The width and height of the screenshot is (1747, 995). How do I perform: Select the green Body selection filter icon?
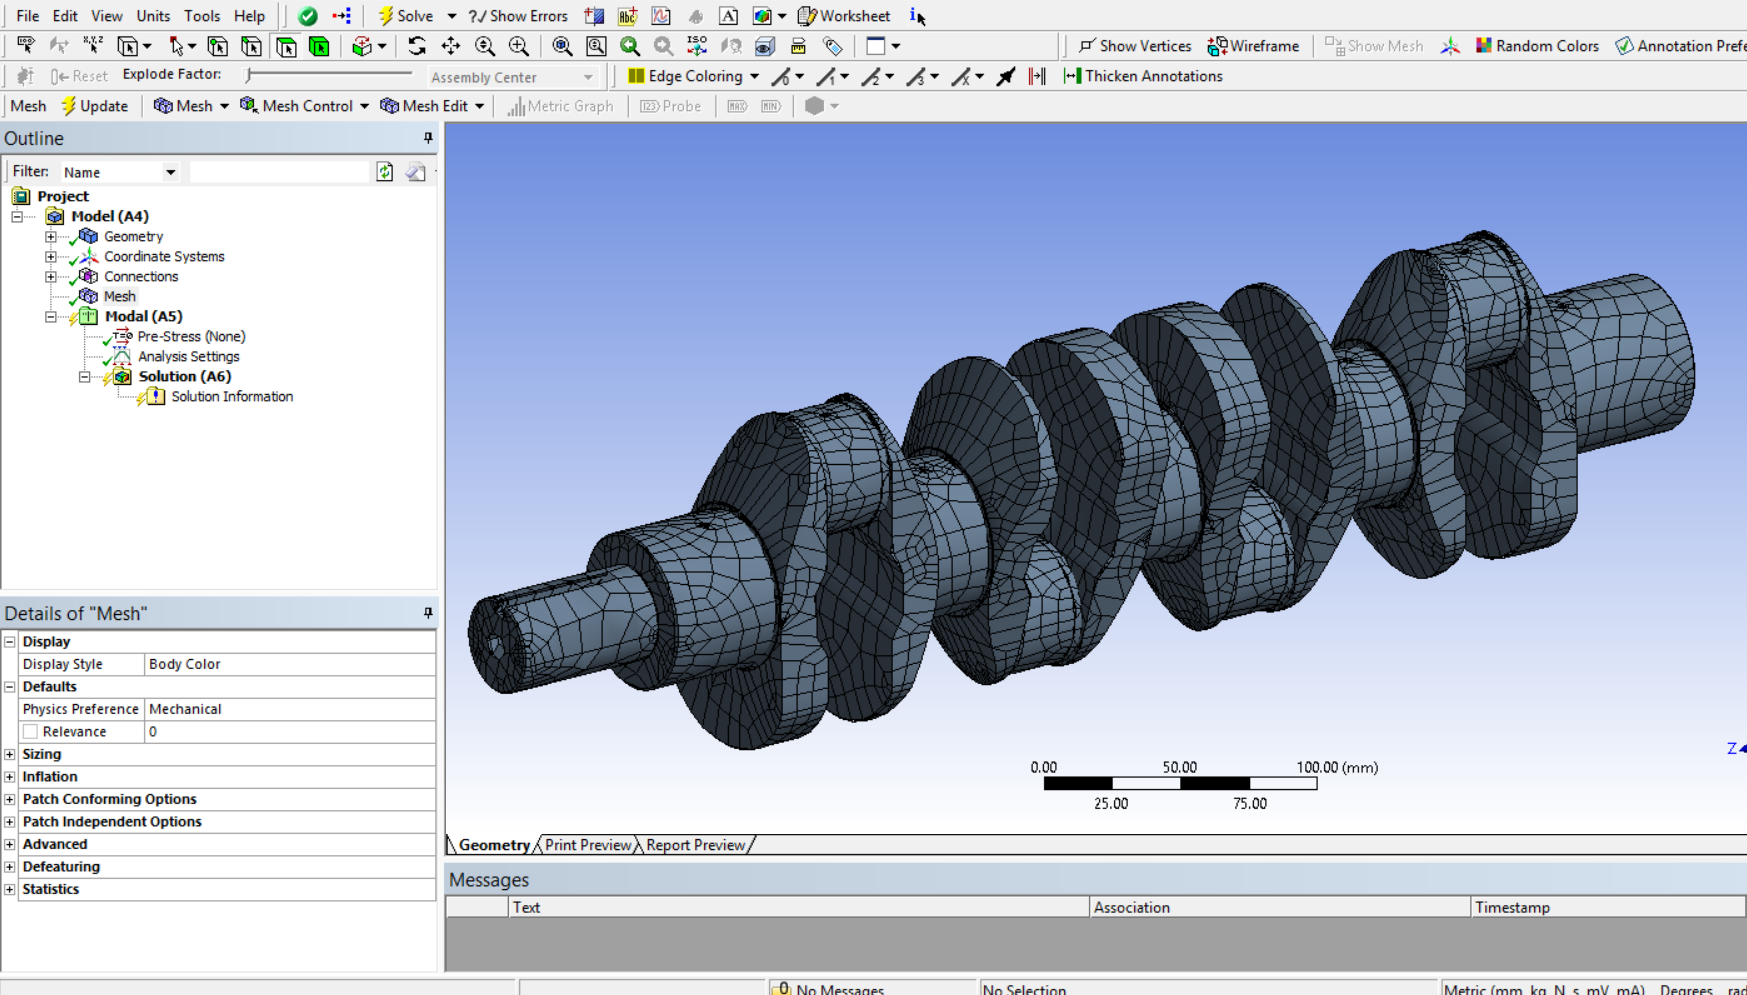(319, 46)
